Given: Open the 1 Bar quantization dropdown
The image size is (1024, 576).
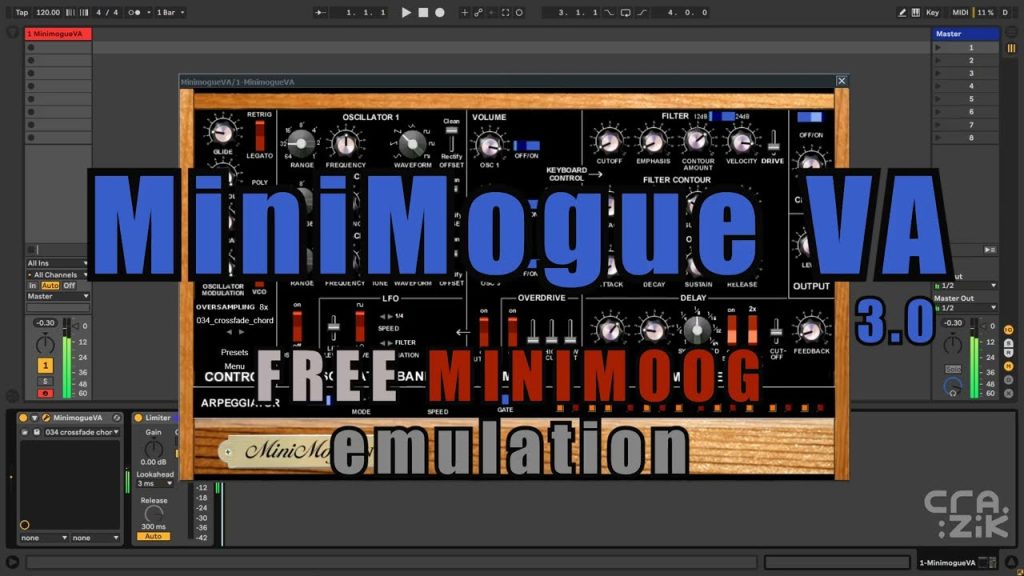Looking at the screenshot, I should (170, 12).
